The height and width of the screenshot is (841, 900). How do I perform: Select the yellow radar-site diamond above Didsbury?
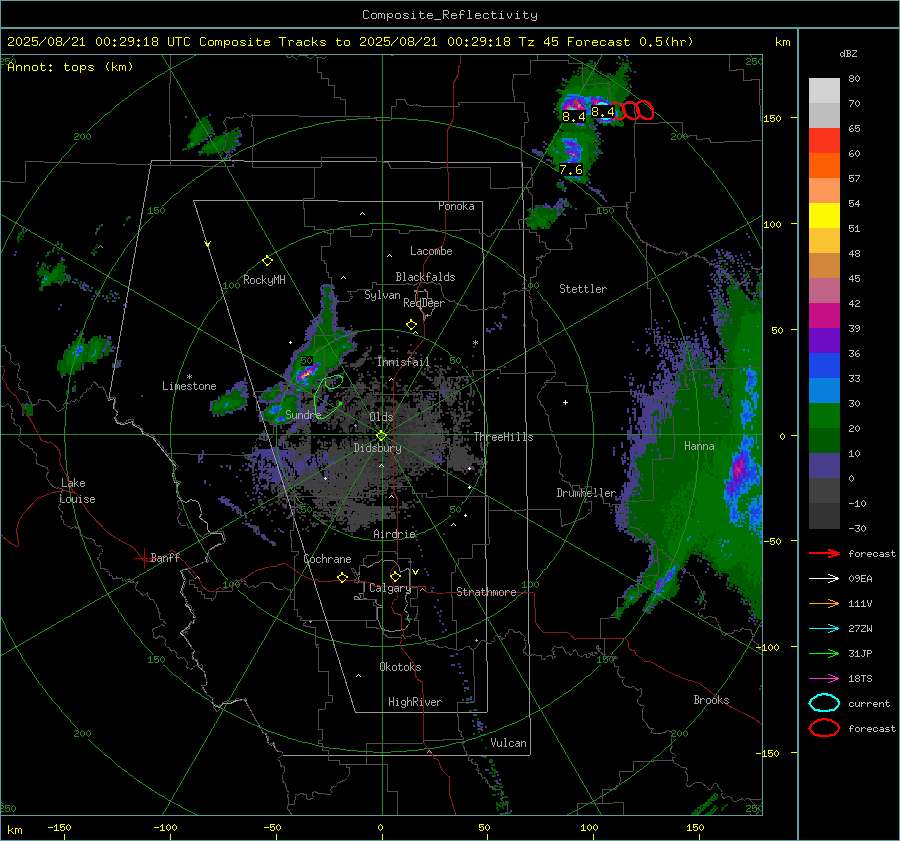pos(382,436)
